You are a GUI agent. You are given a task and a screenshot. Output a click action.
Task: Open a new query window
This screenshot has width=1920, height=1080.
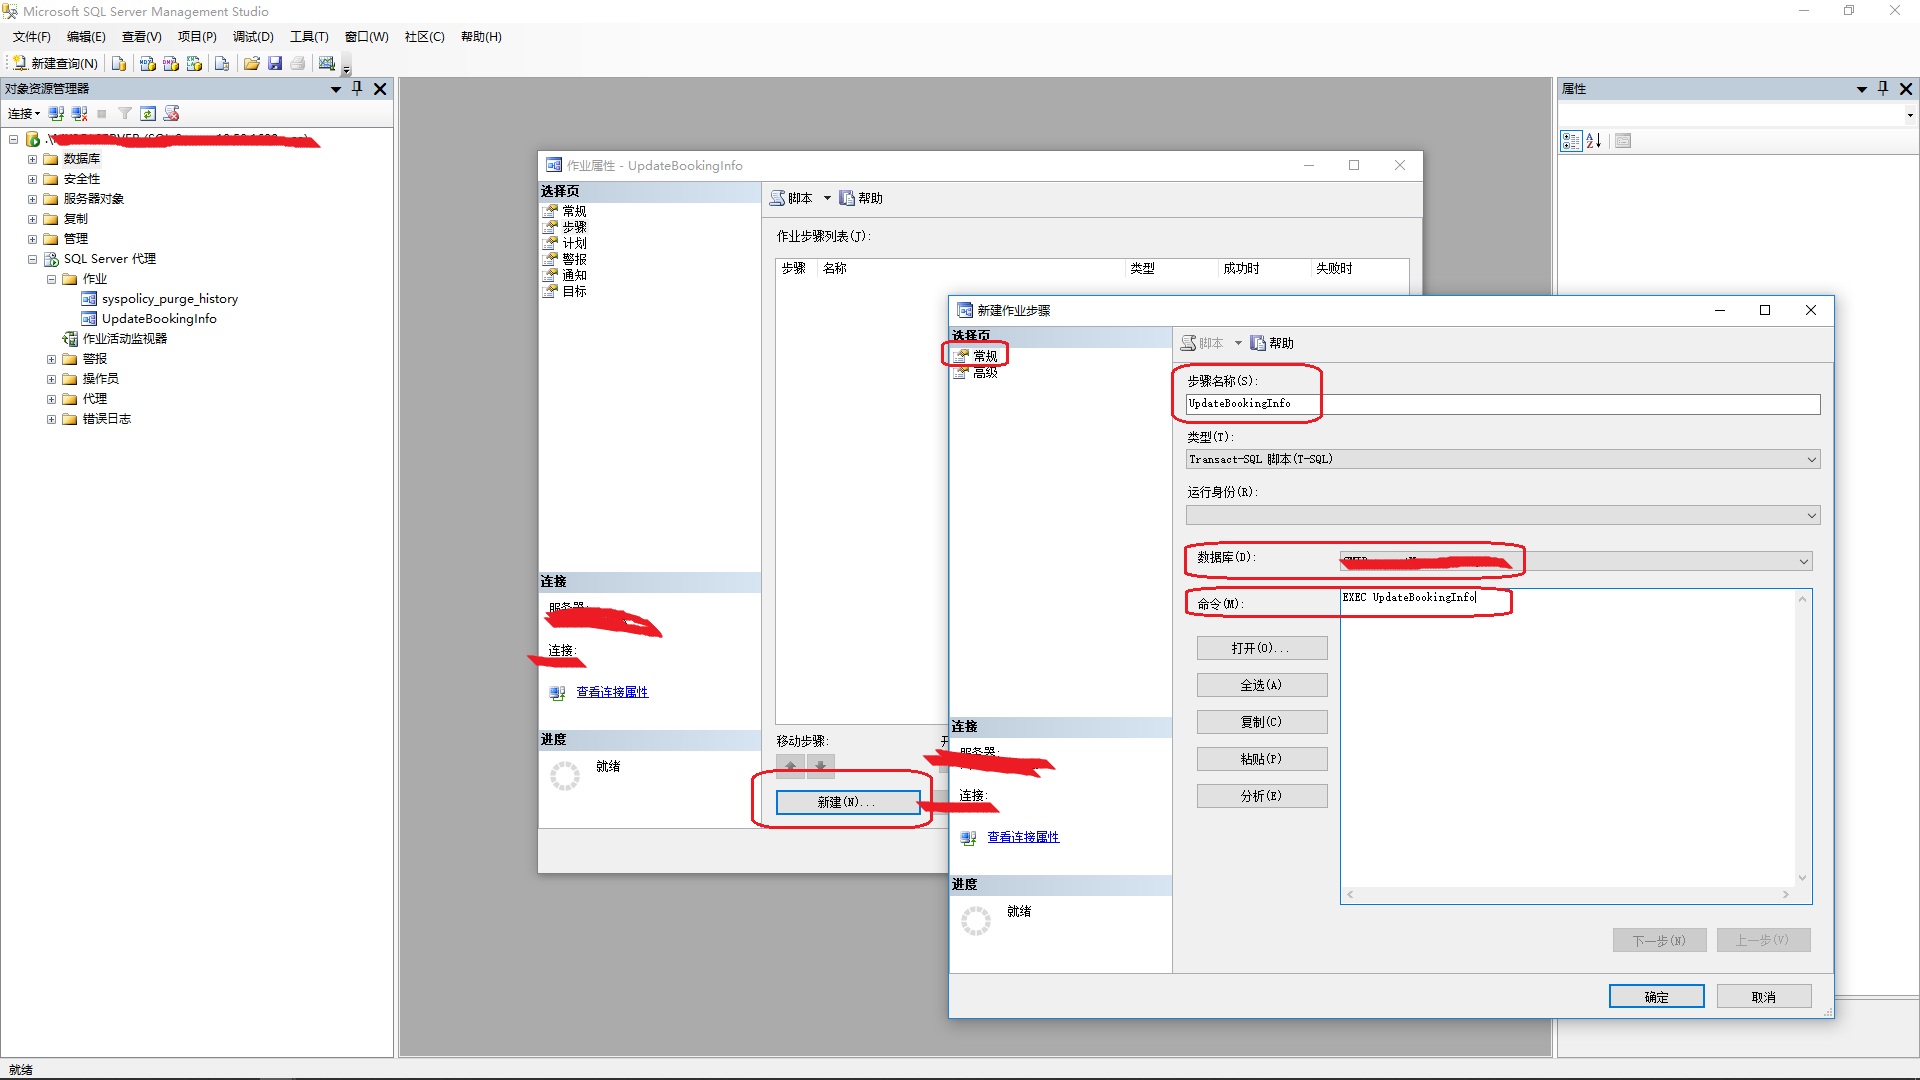tap(55, 63)
